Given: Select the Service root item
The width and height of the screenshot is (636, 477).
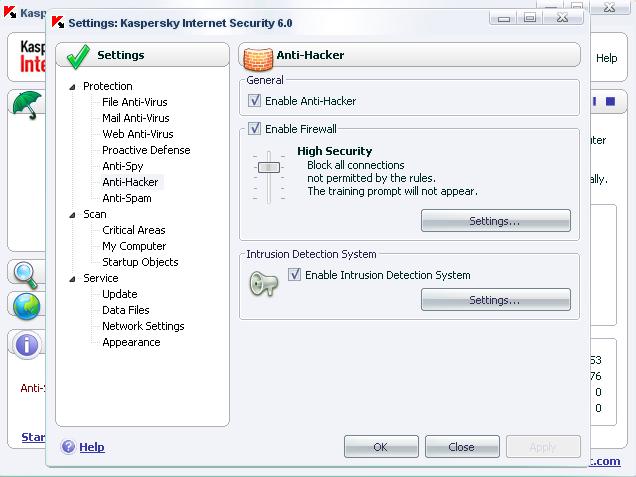Looking at the screenshot, I should point(101,279).
